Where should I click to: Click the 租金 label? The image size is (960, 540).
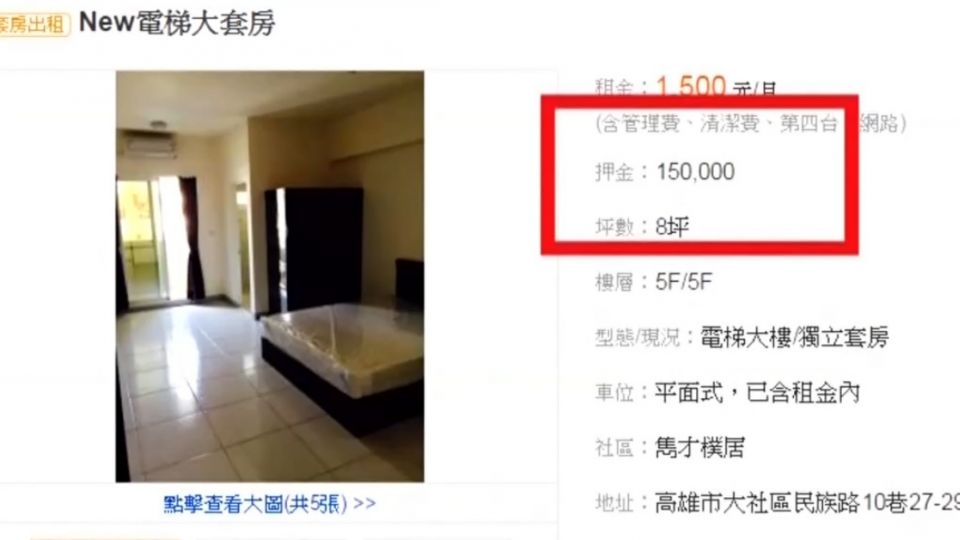pos(614,89)
